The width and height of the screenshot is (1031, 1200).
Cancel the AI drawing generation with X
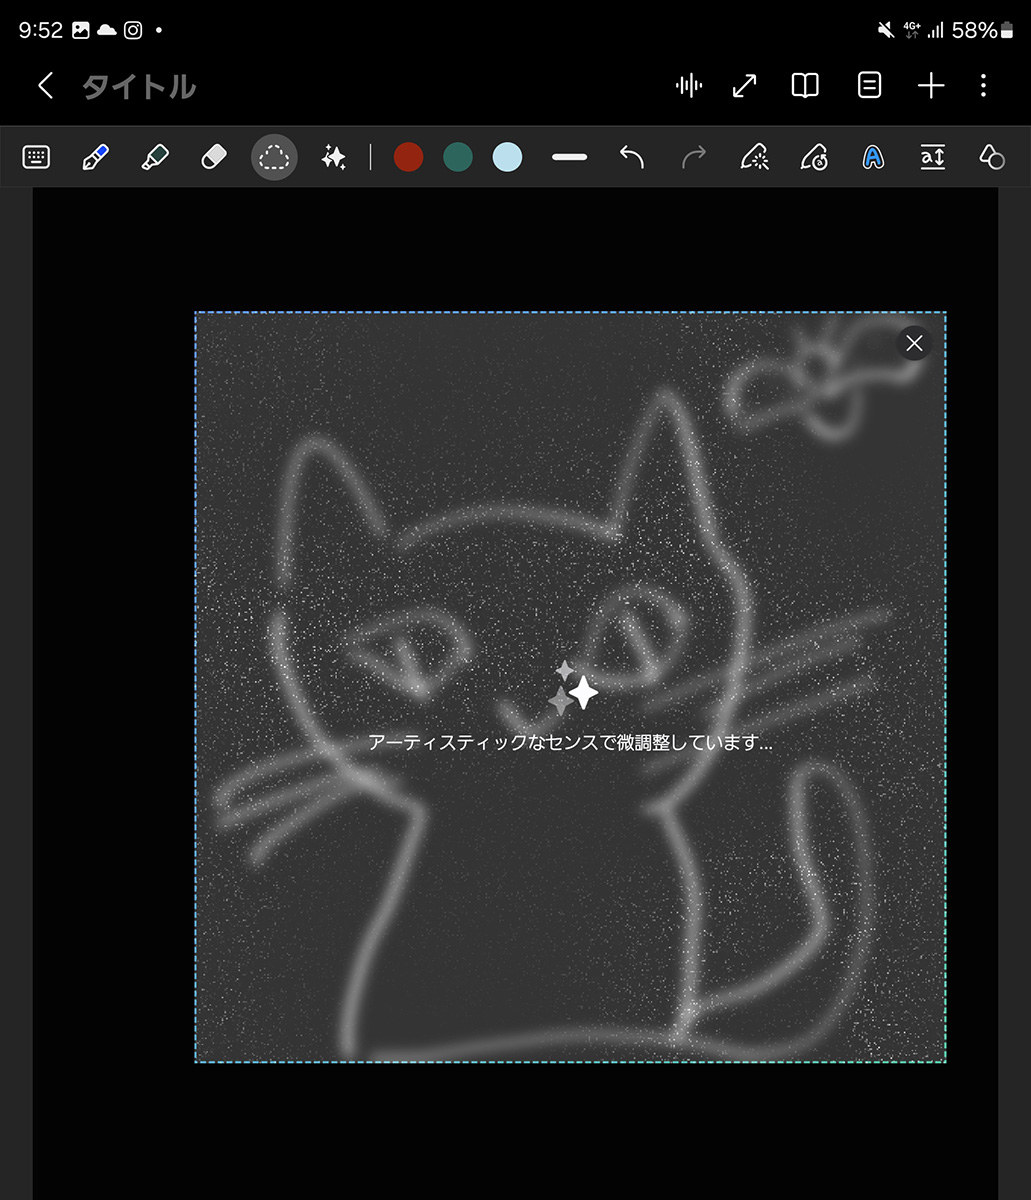coord(914,343)
